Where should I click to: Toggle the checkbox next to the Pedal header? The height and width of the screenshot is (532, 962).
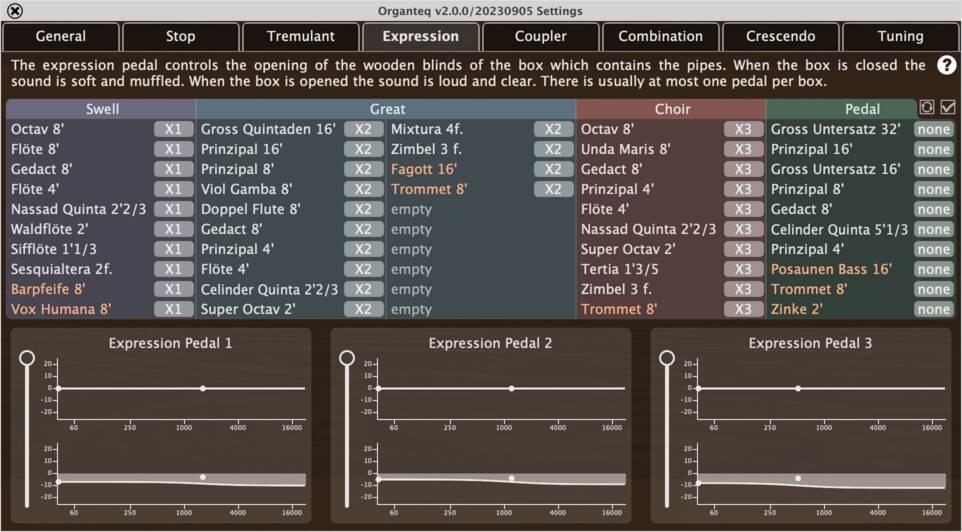pyautogui.click(x=948, y=107)
